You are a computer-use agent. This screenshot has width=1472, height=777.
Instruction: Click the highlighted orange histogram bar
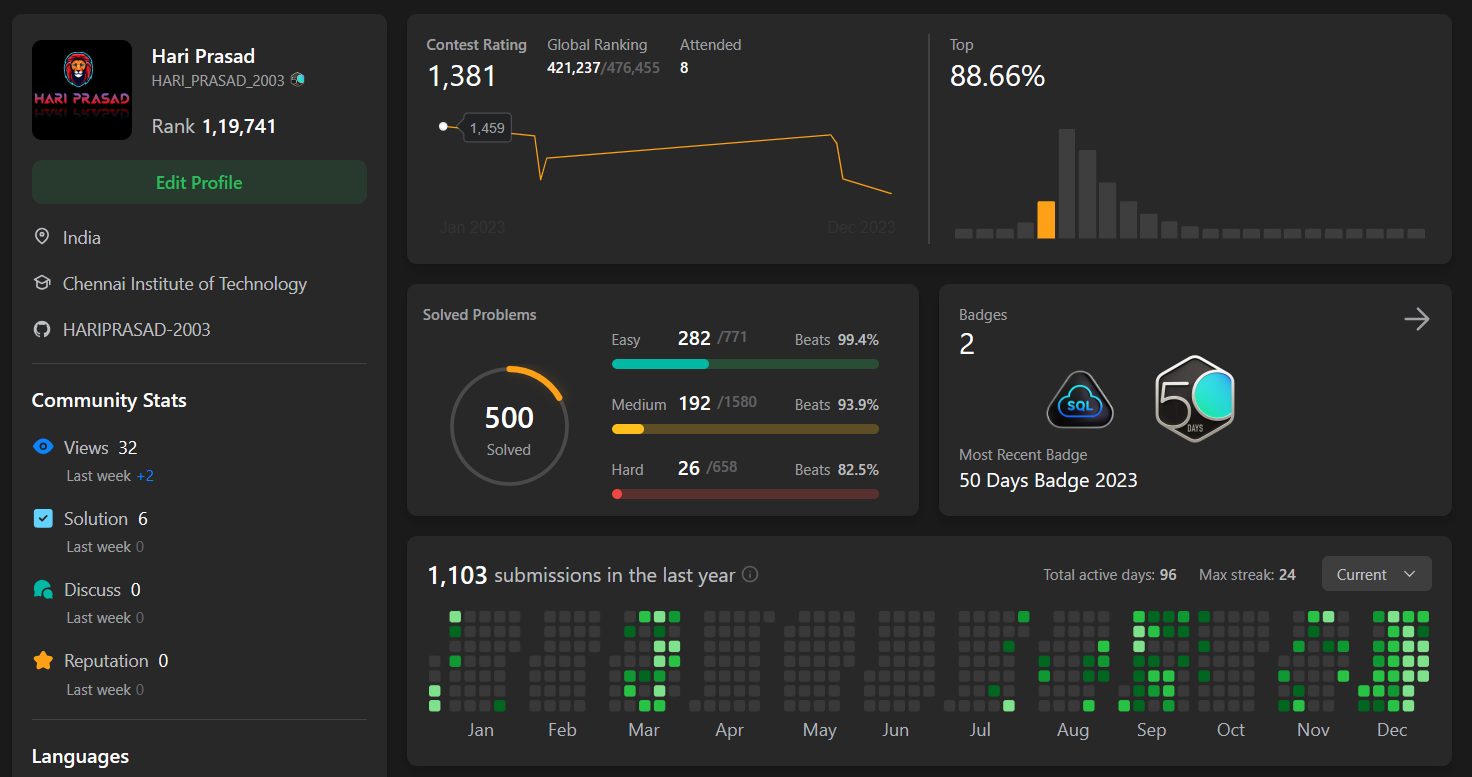(1046, 219)
